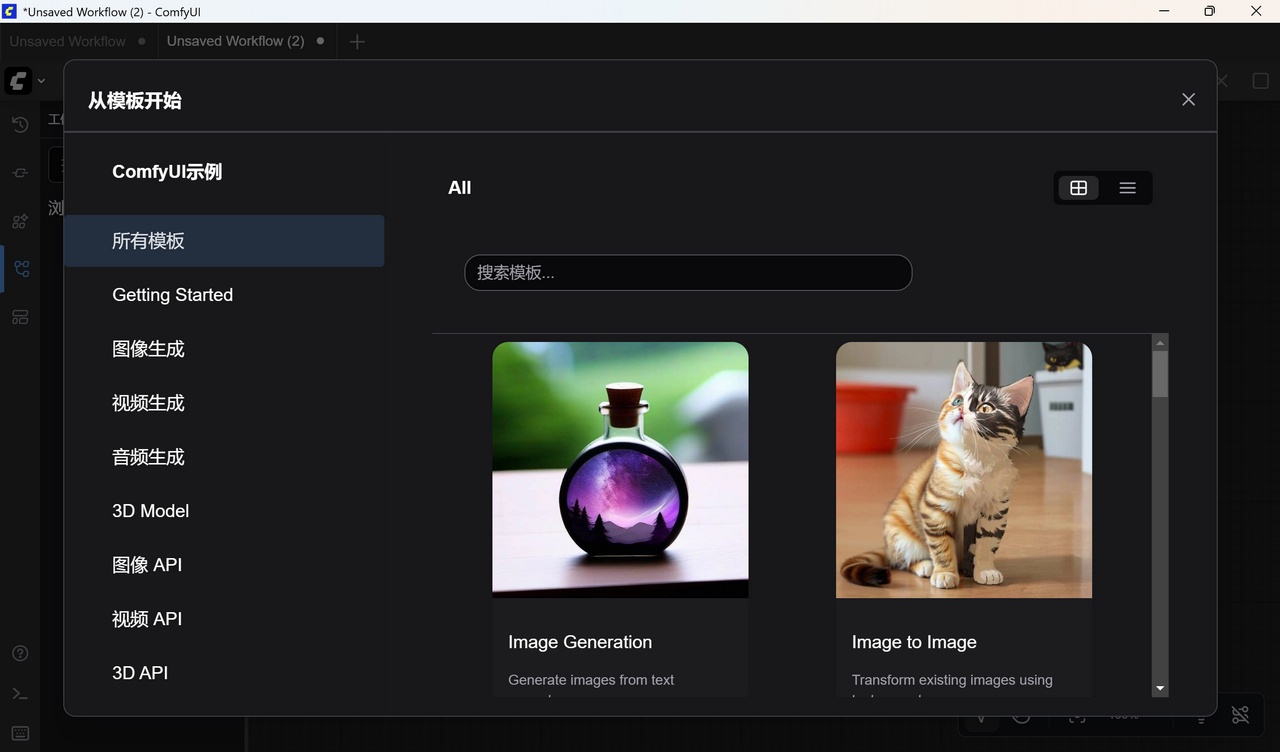View keyboard shortcuts from the sidebar
Screen dimensions: 1280x752
click(x=19, y=733)
